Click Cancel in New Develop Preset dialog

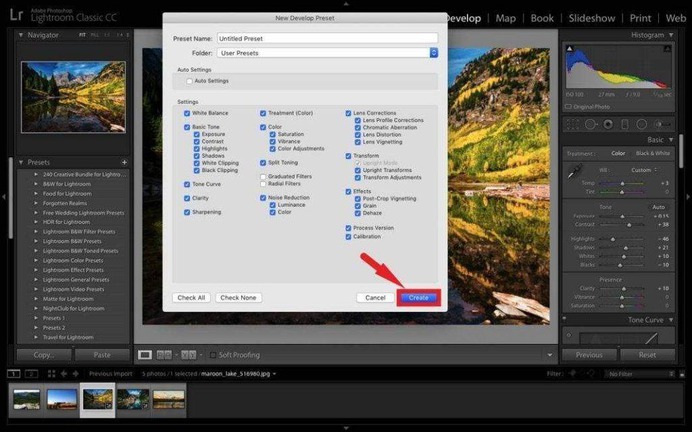coord(375,298)
